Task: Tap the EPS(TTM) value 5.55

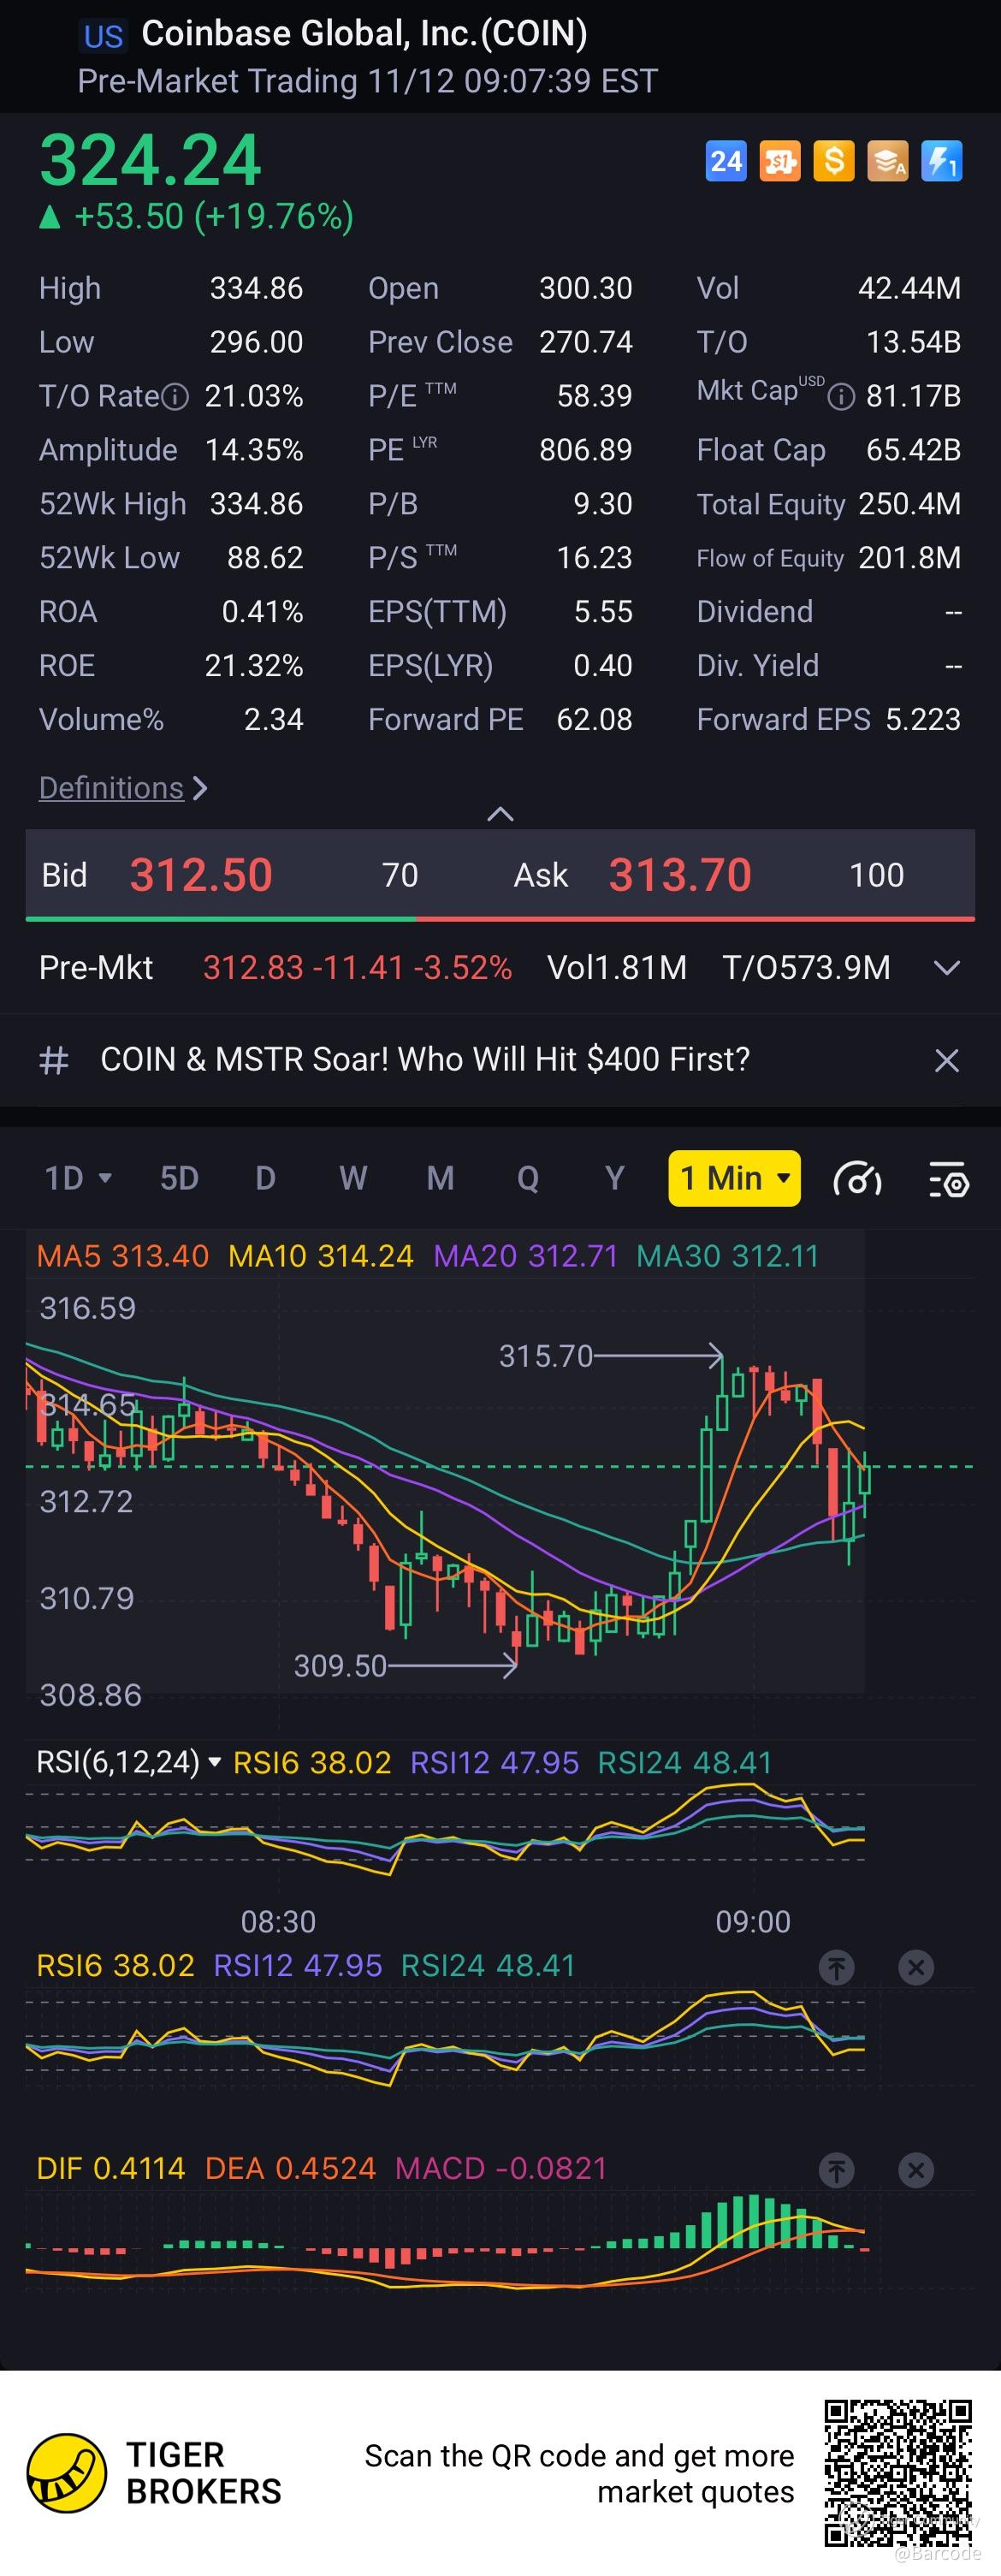Action: pyautogui.click(x=603, y=612)
